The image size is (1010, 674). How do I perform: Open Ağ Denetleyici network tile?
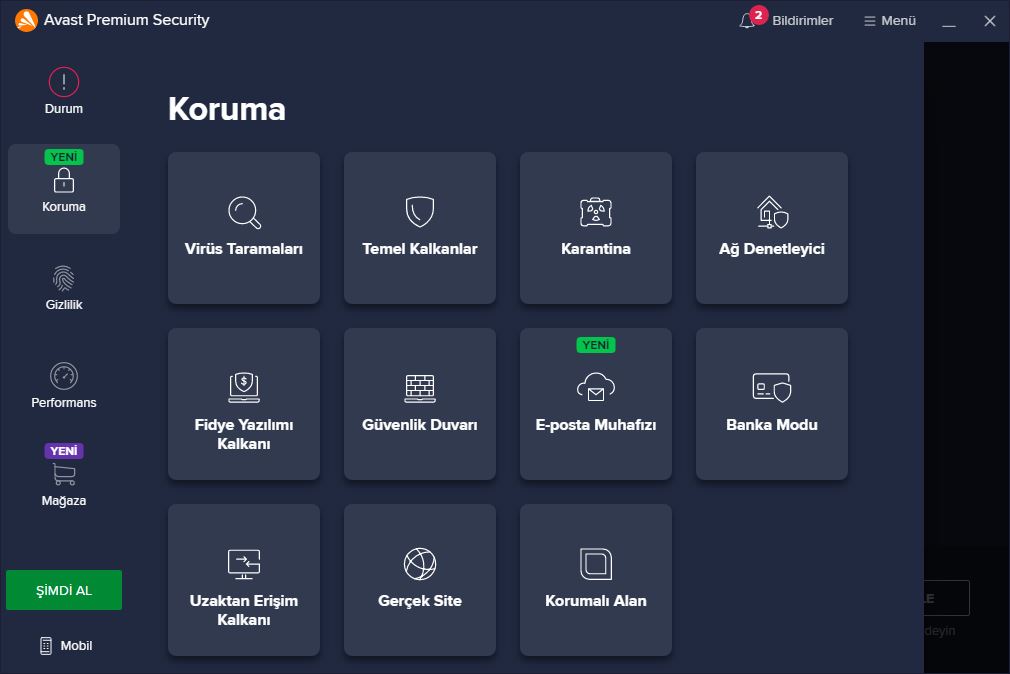point(772,228)
